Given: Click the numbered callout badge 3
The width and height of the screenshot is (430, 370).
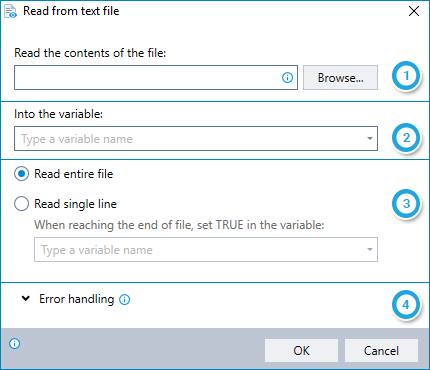Looking at the screenshot, I should pos(406,204).
